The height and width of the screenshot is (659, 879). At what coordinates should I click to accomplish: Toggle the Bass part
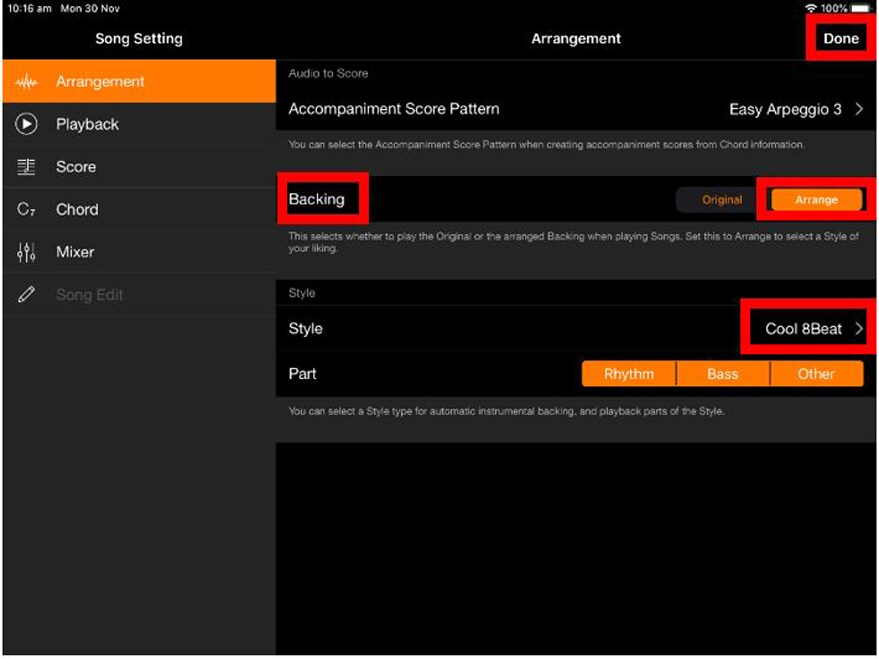[722, 374]
